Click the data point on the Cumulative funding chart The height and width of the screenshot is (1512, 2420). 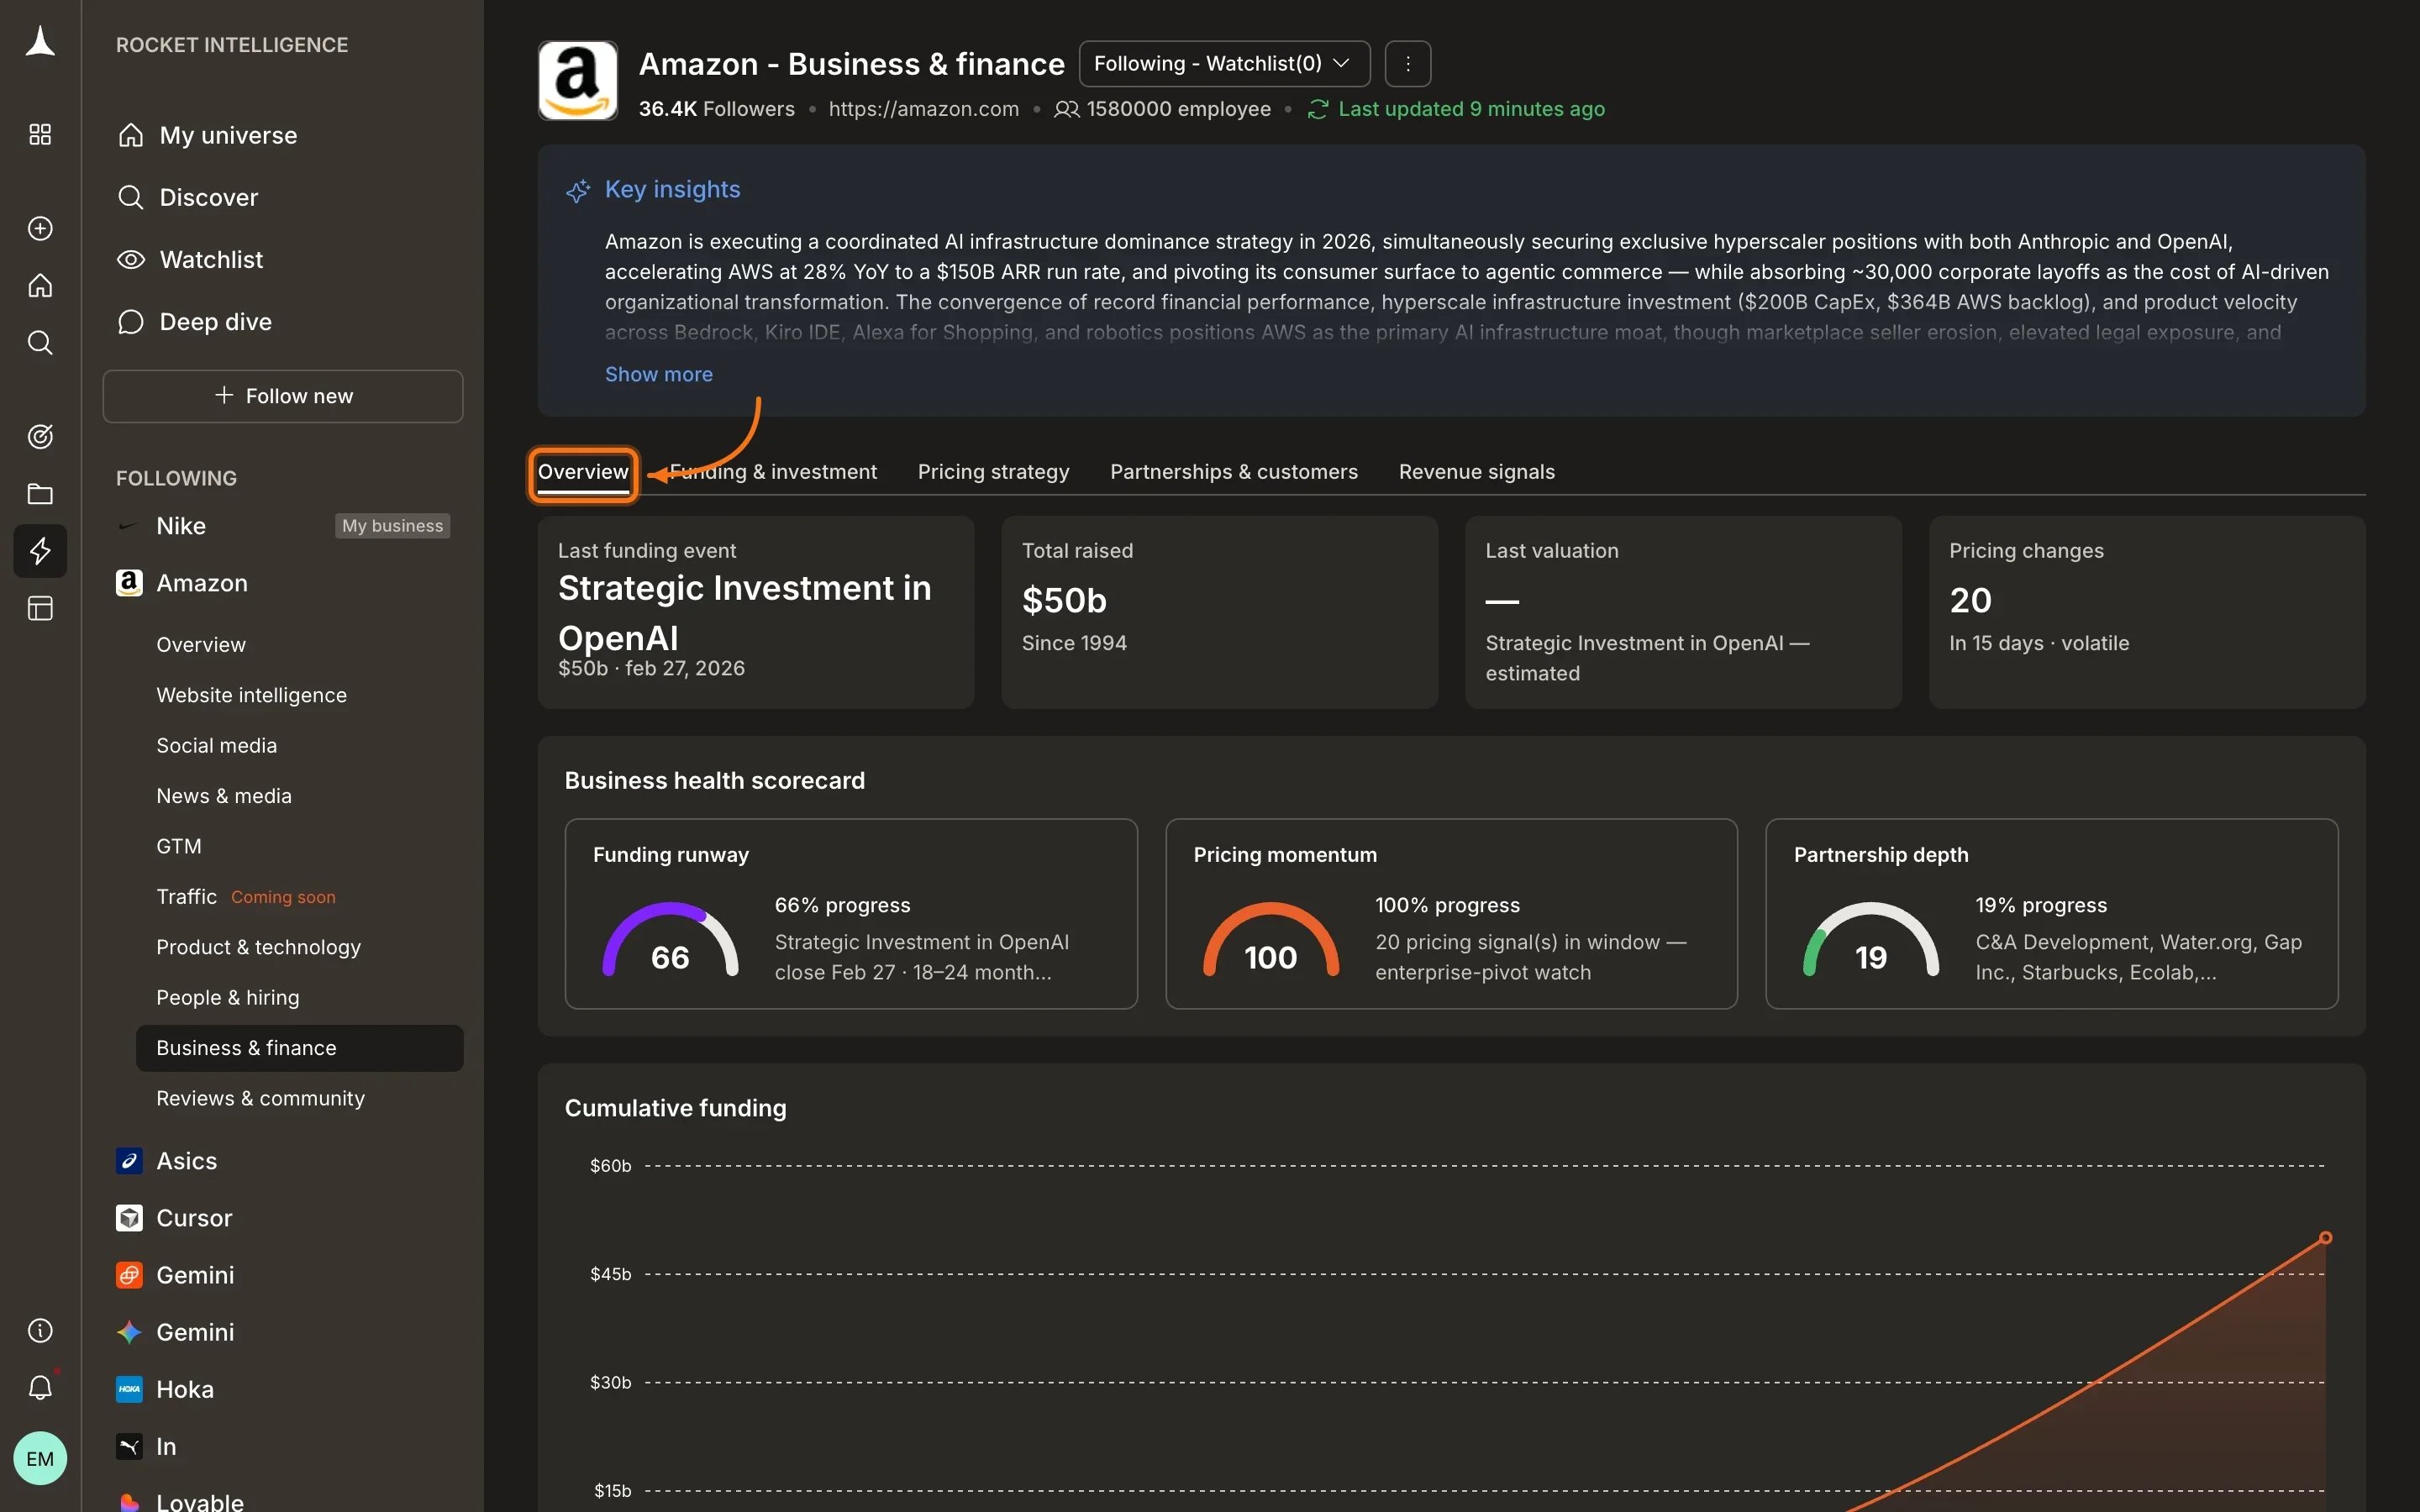pyautogui.click(x=2325, y=1238)
